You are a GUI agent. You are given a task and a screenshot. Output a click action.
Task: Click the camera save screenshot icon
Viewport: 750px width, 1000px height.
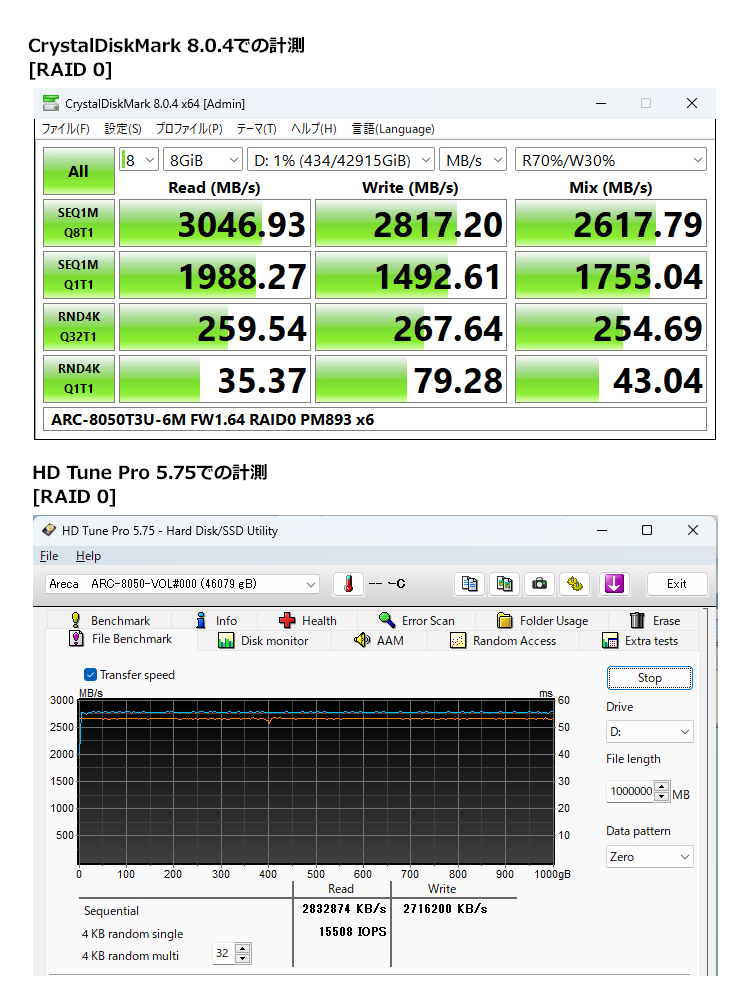540,584
